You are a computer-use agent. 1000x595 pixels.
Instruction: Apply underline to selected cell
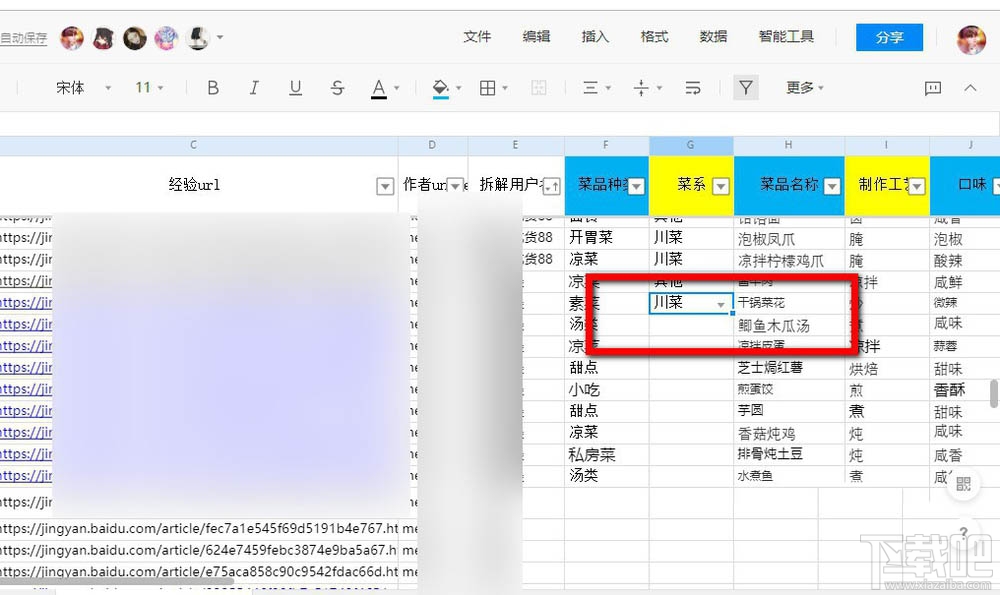pyautogui.click(x=295, y=87)
